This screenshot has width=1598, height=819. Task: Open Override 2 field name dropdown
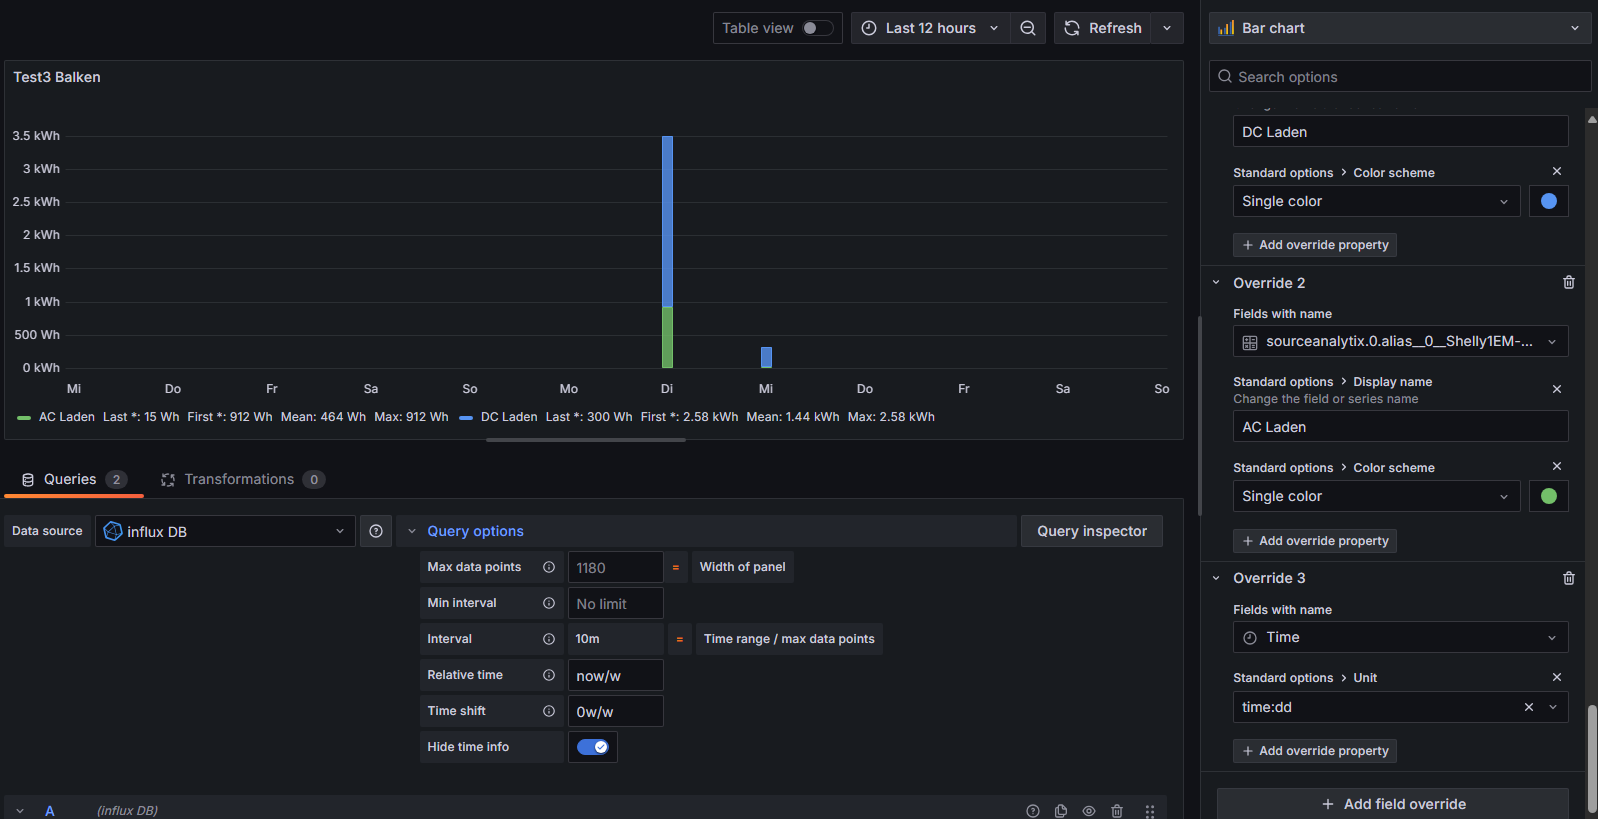(x=1400, y=341)
